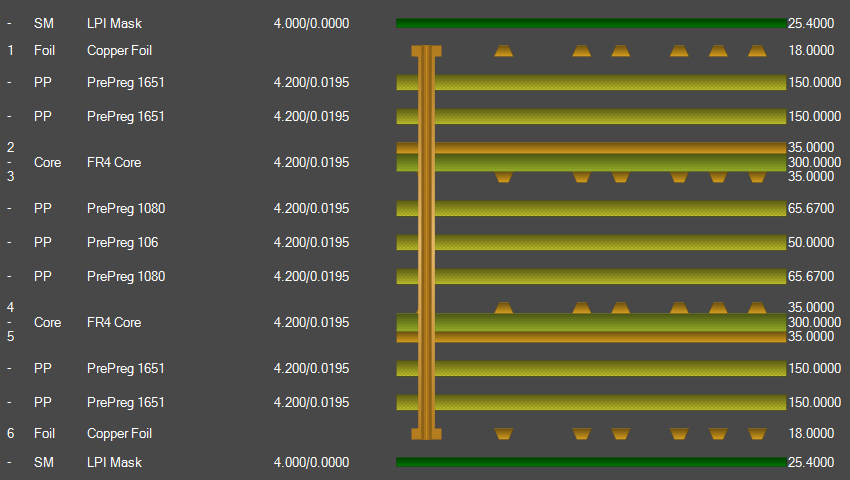
Task: Click the rightmost copper trace on layer 3
Action: click(757, 177)
